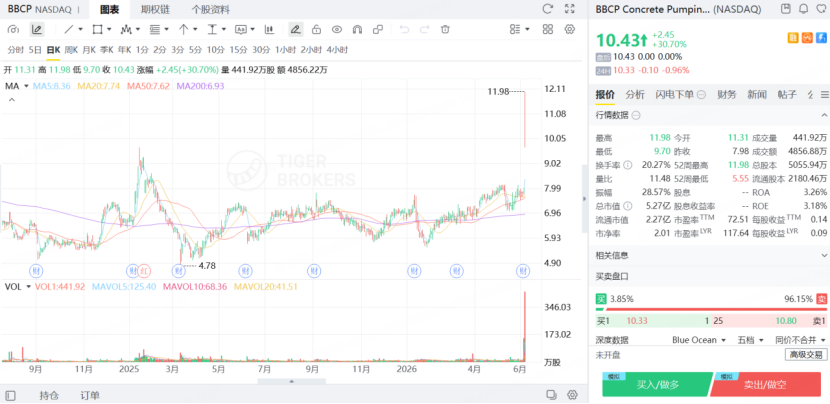This screenshot has width=830, height=404.
Task: Select the wave pattern drawing tool
Action: click(x=126, y=29)
